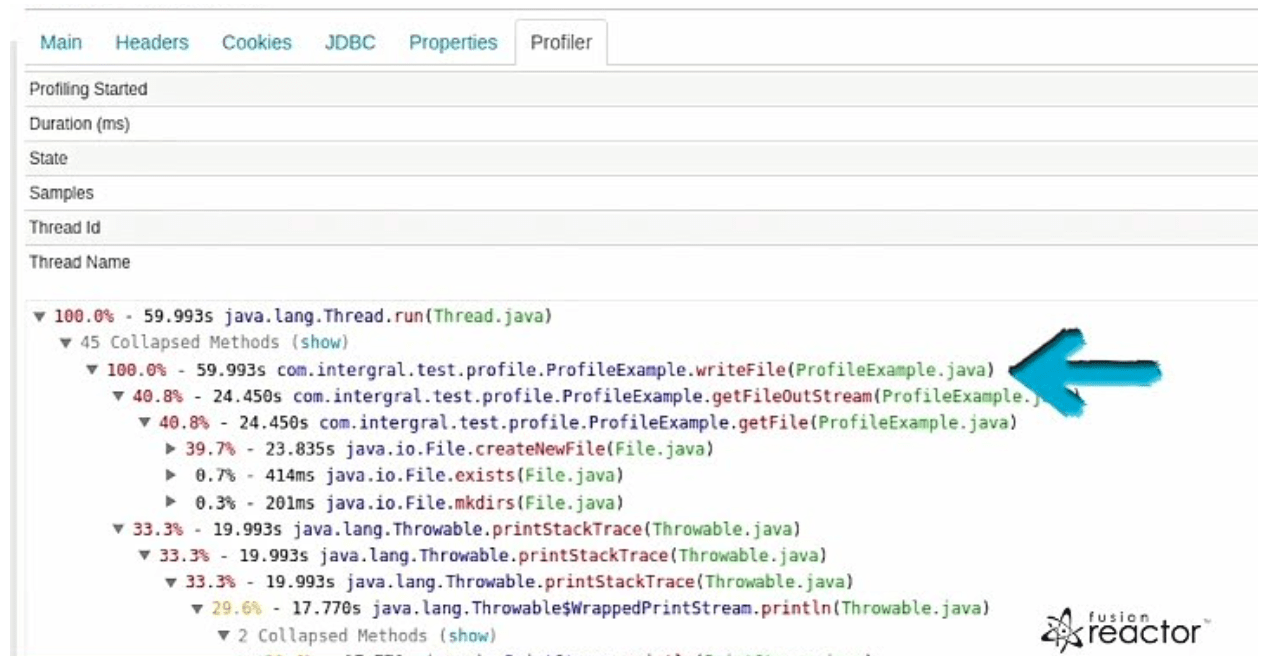Viewport: 1270px width, 672px height.
Task: Select the Profiler tab
Action: [561, 43]
